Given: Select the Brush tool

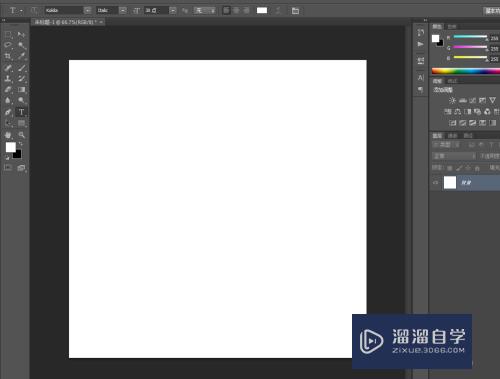Looking at the screenshot, I should coord(21,68).
